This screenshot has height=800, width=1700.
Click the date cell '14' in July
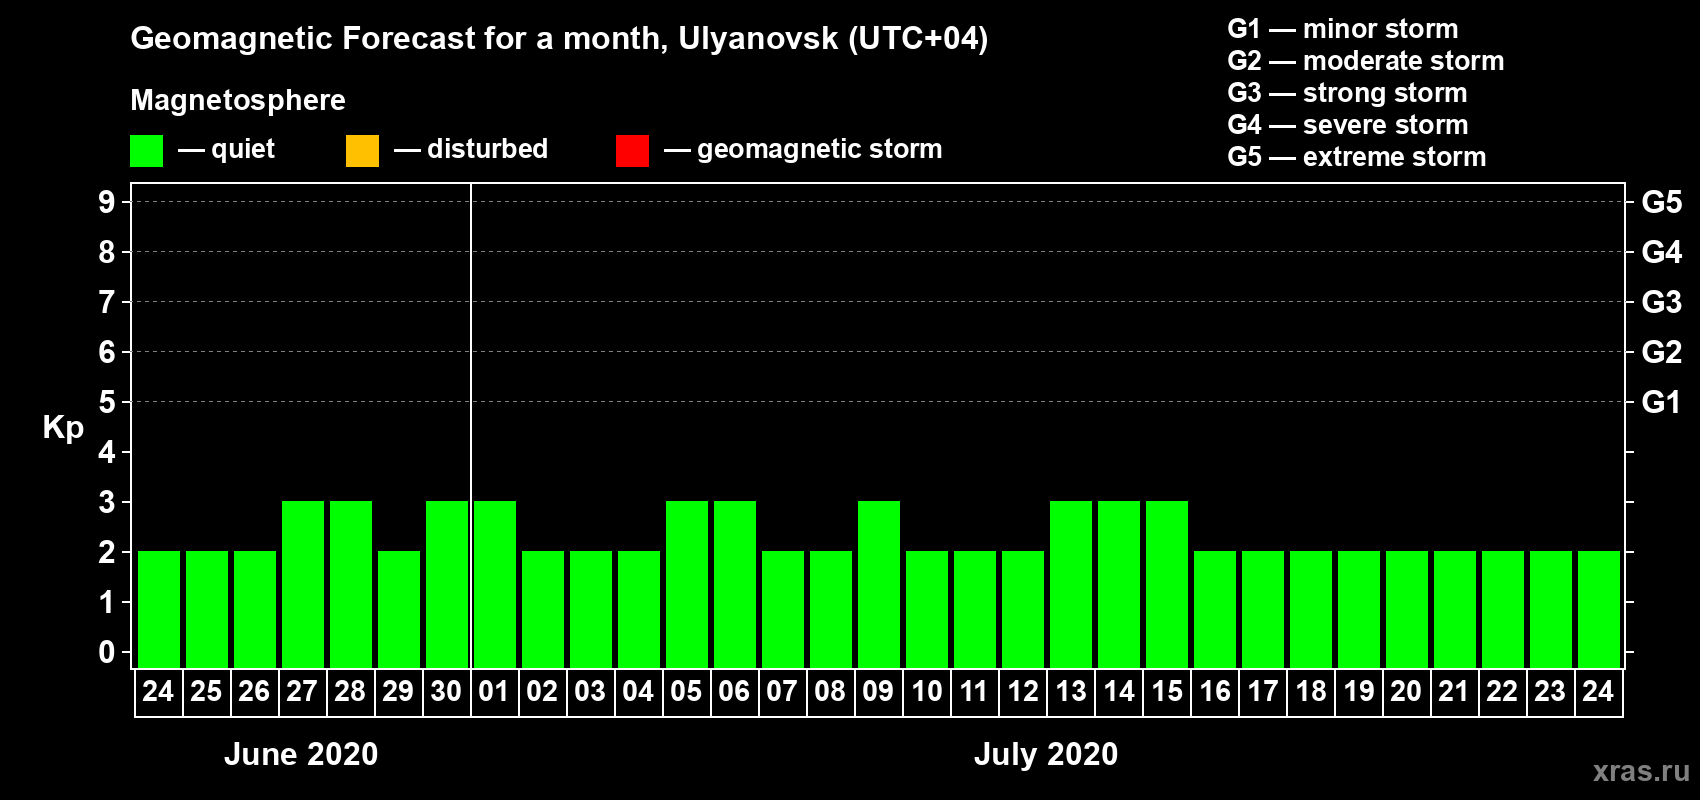[x=1119, y=692]
